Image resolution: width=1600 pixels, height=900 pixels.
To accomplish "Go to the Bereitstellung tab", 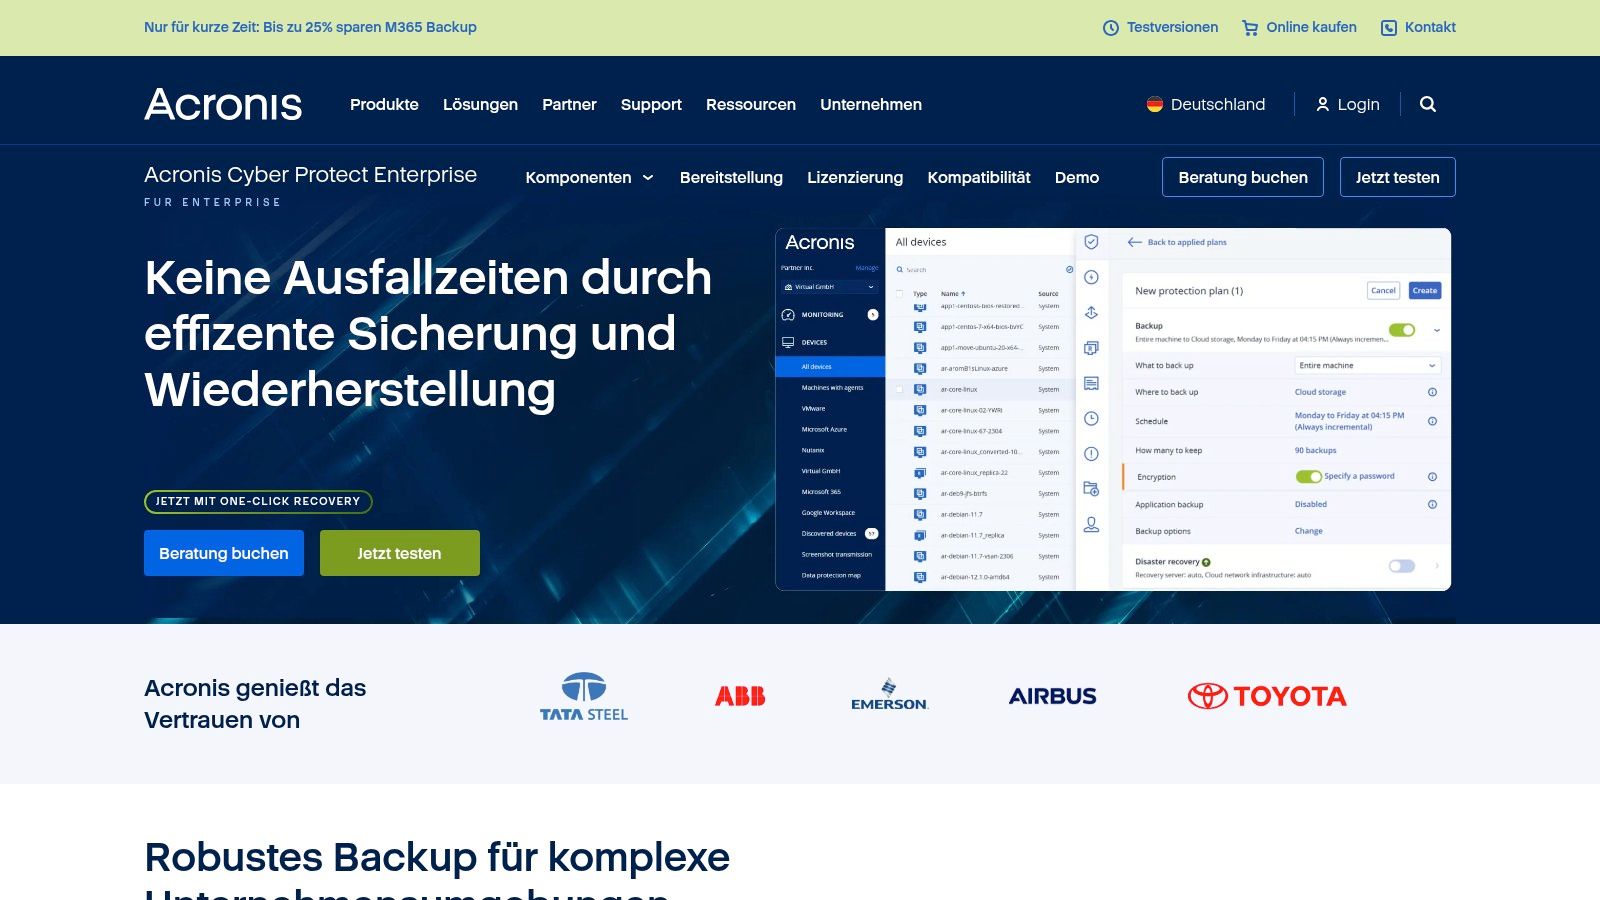I will pos(731,177).
